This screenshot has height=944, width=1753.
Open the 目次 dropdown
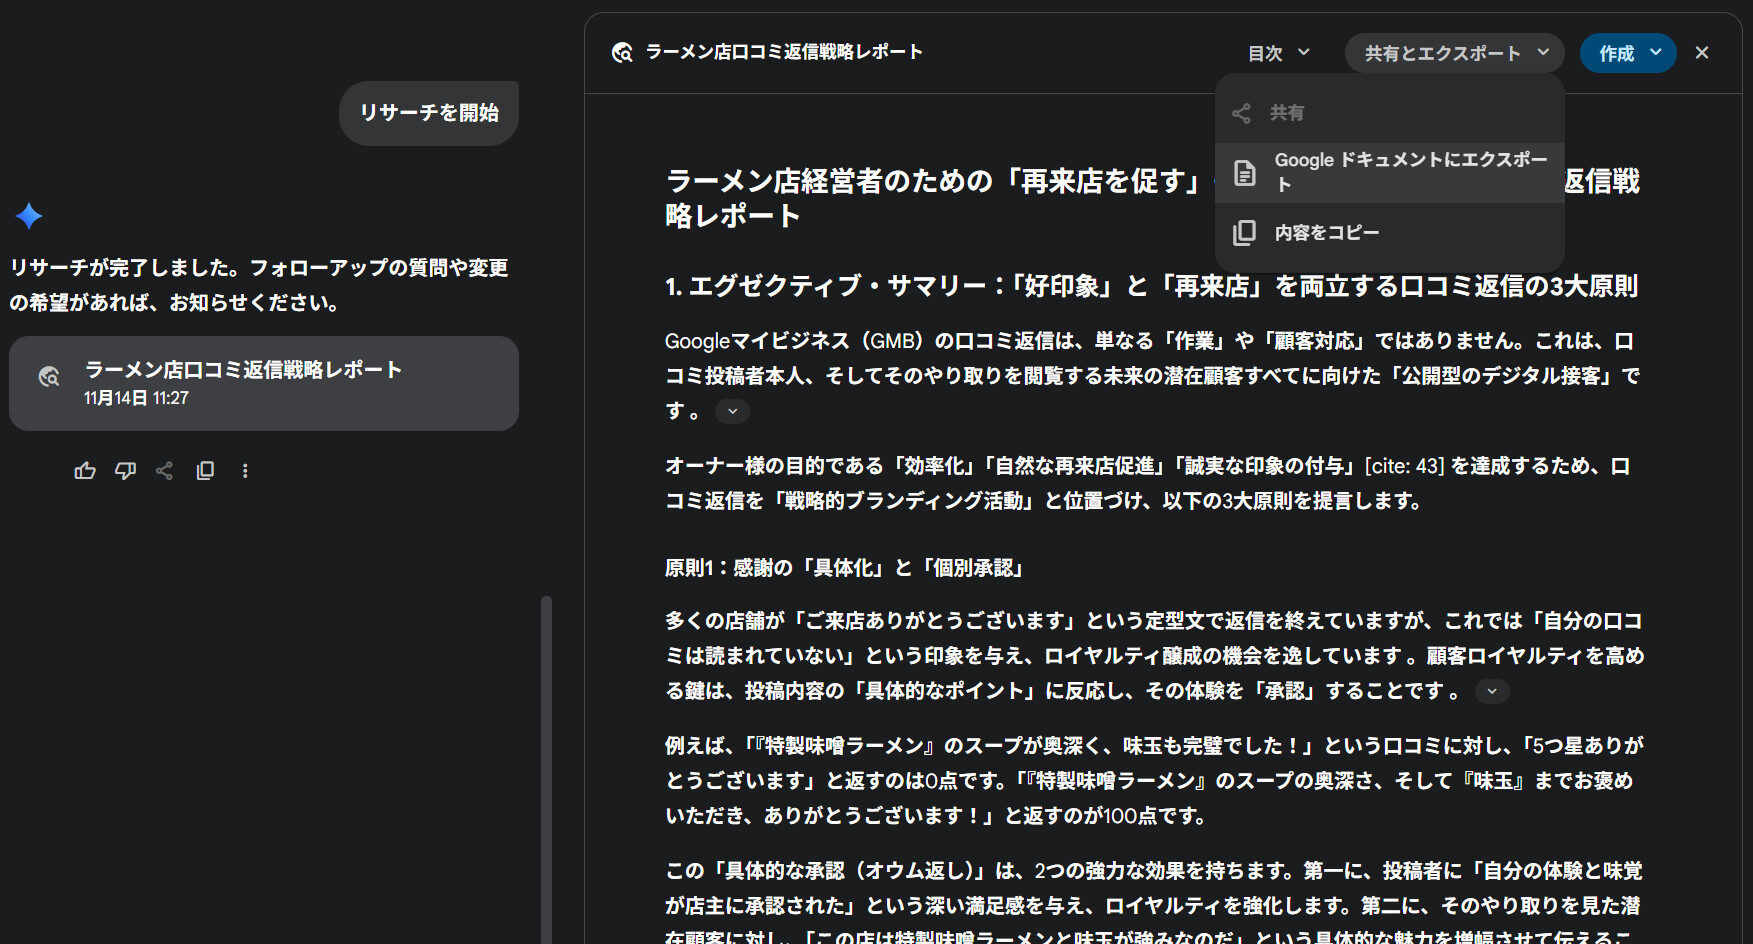[1277, 52]
